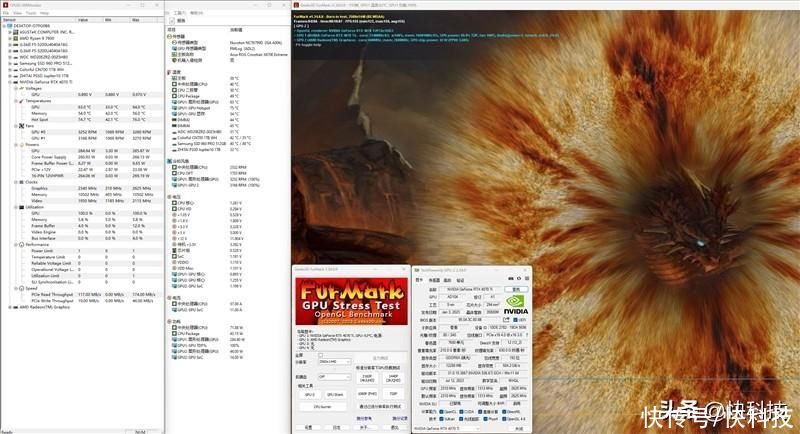Screen dimensions: 800x434
Task: Toggle the Vulkan checkbox in GPU-Z
Action: click(443, 419)
